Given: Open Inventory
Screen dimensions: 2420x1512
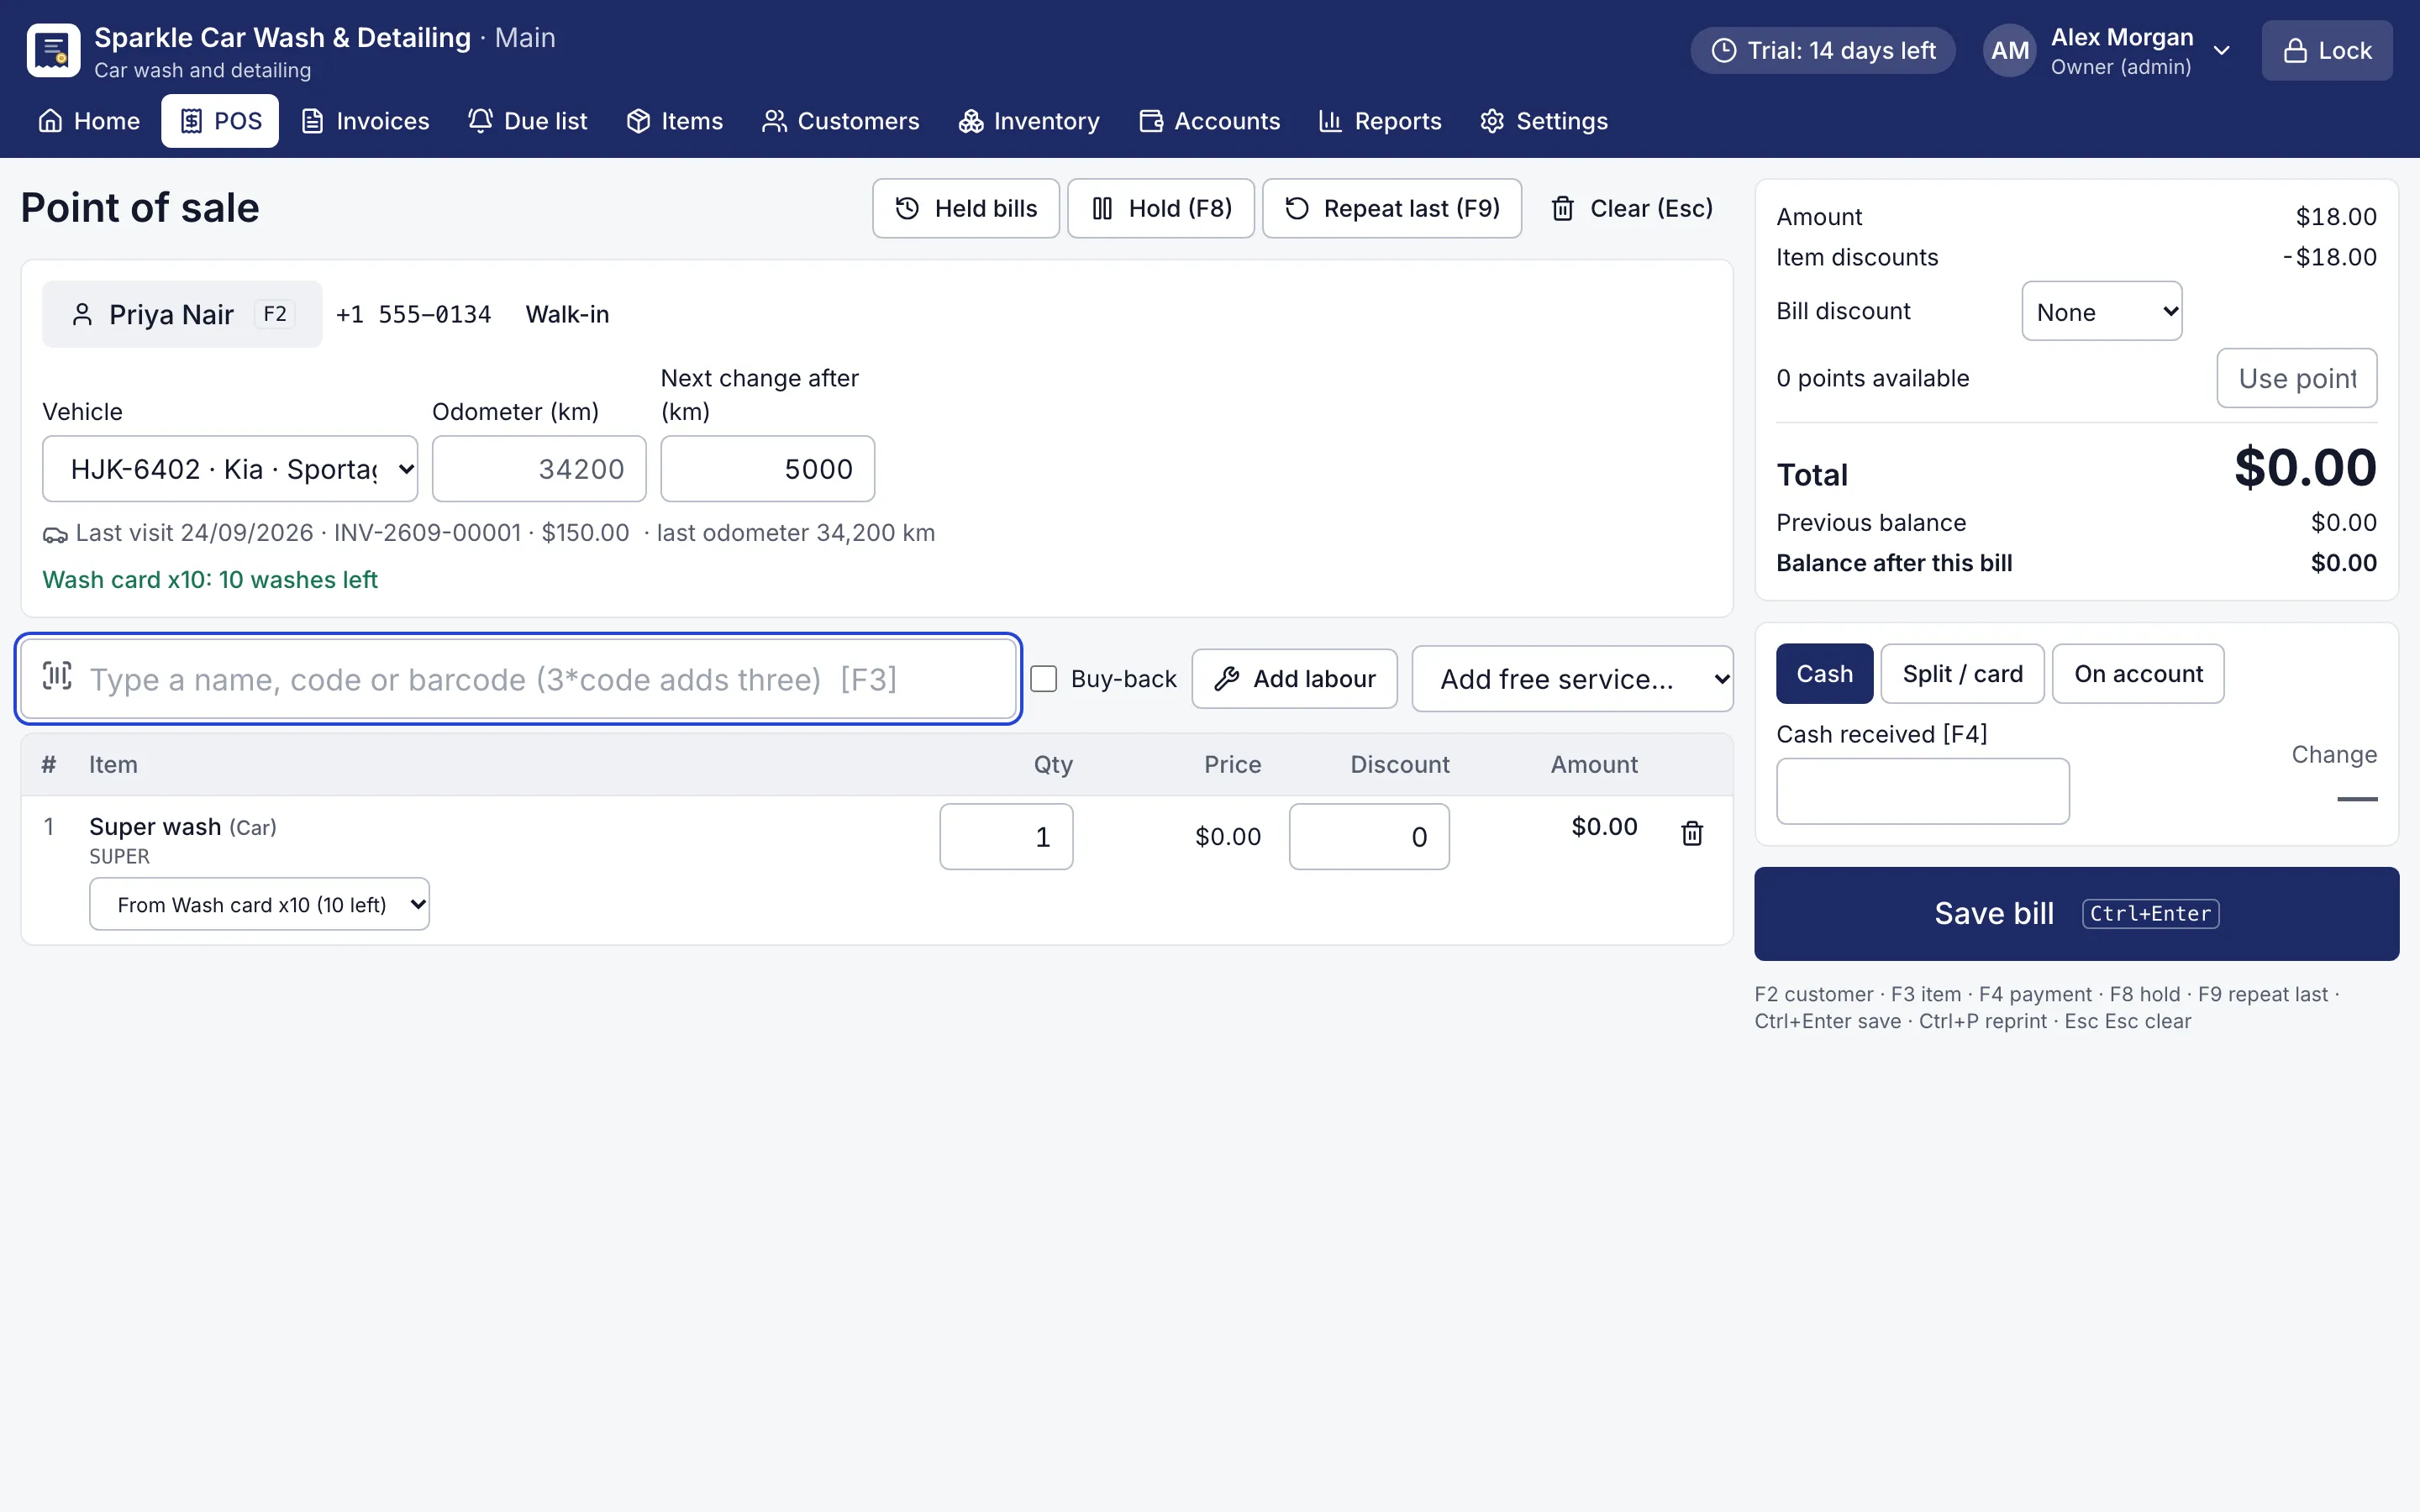Looking at the screenshot, I should (1029, 121).
